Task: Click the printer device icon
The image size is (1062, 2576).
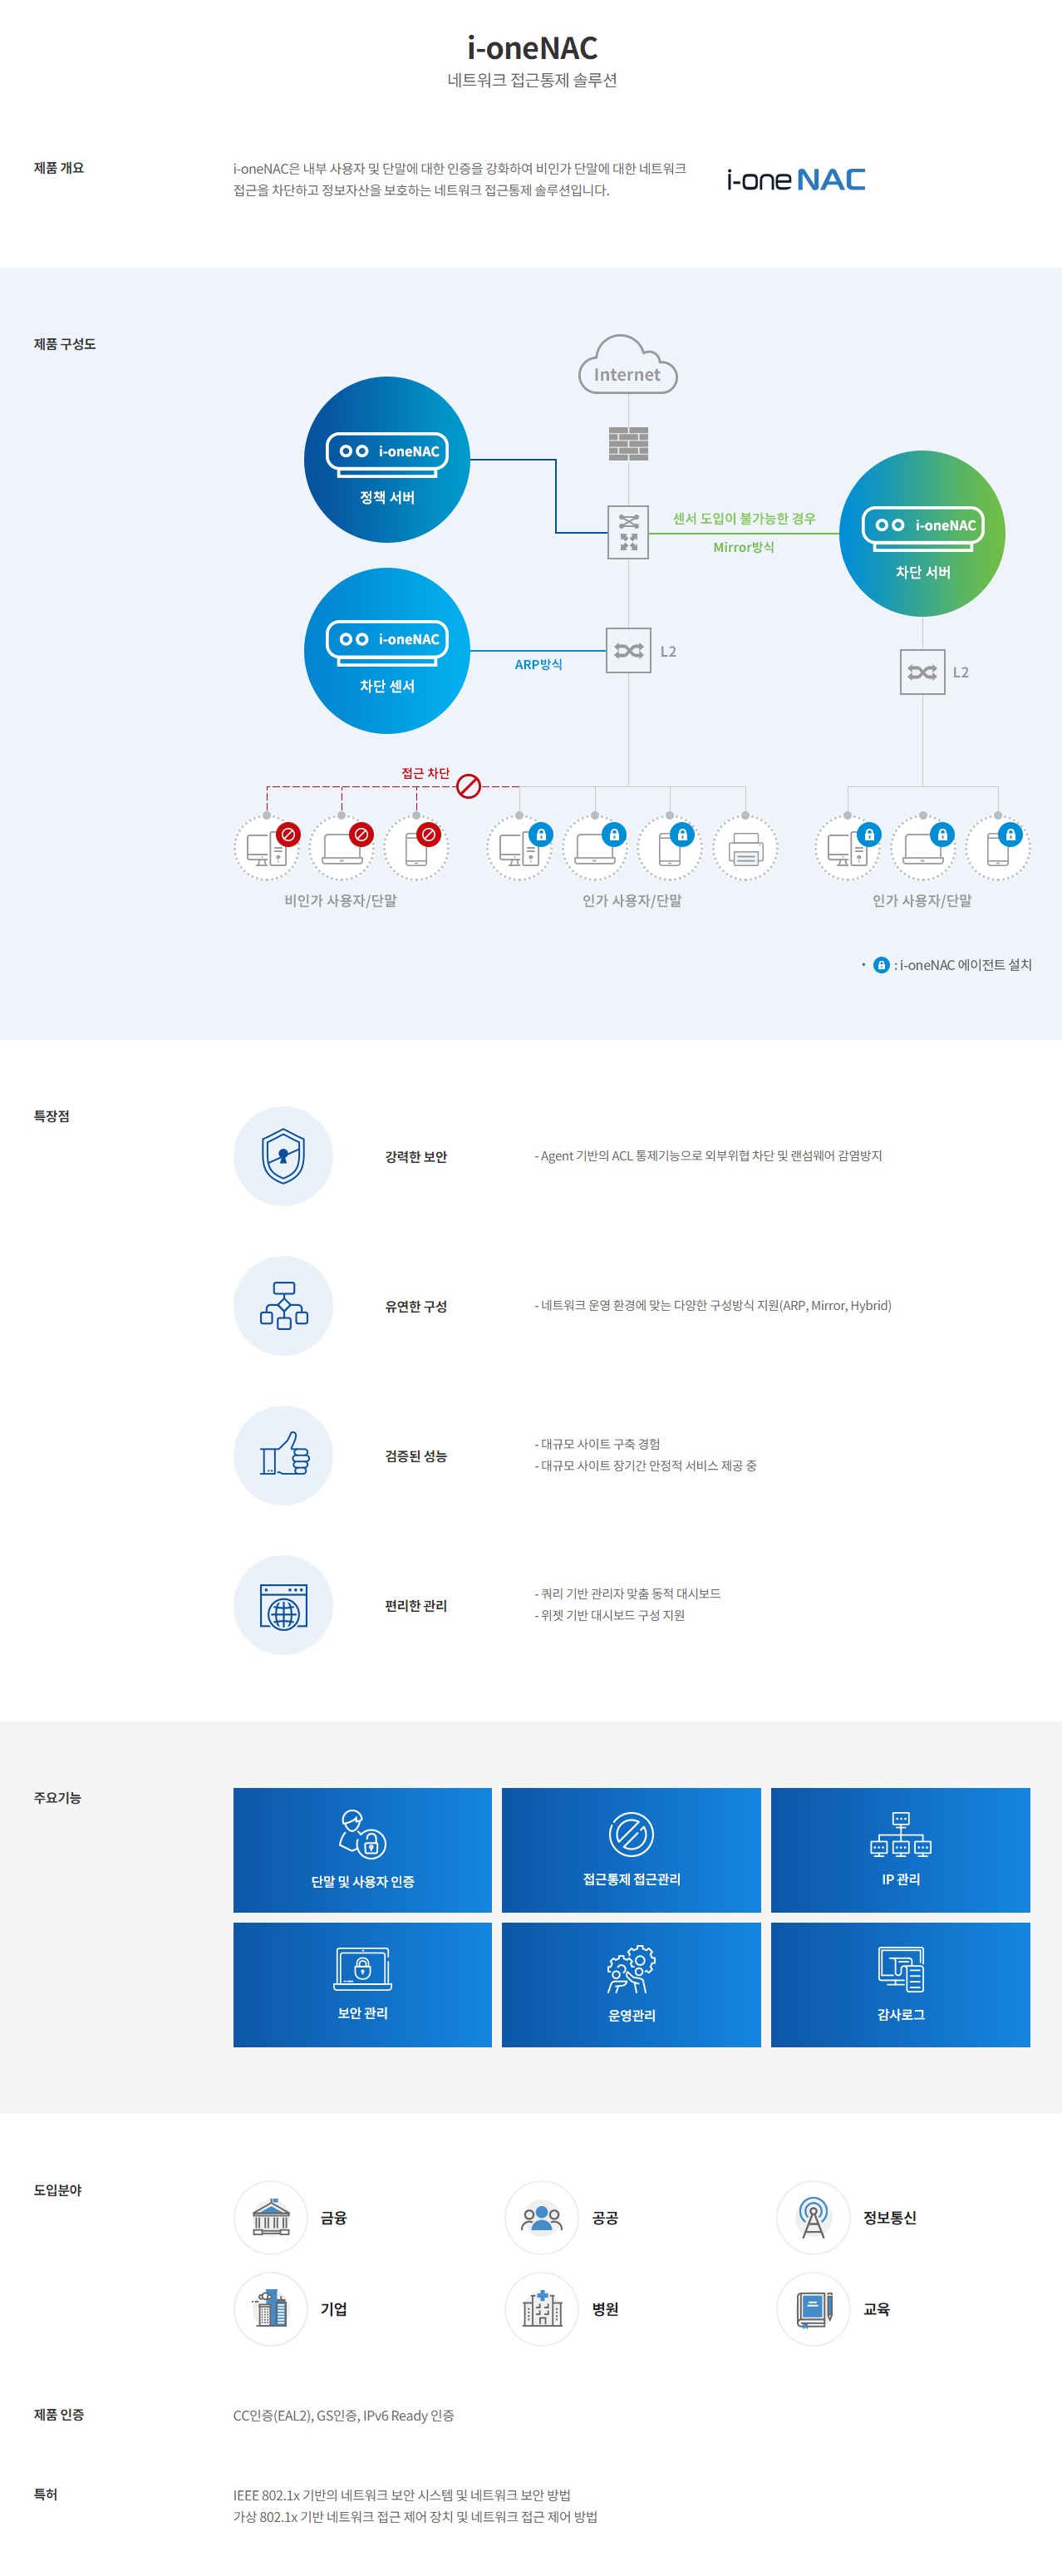Action: click(x=745, y=849)
